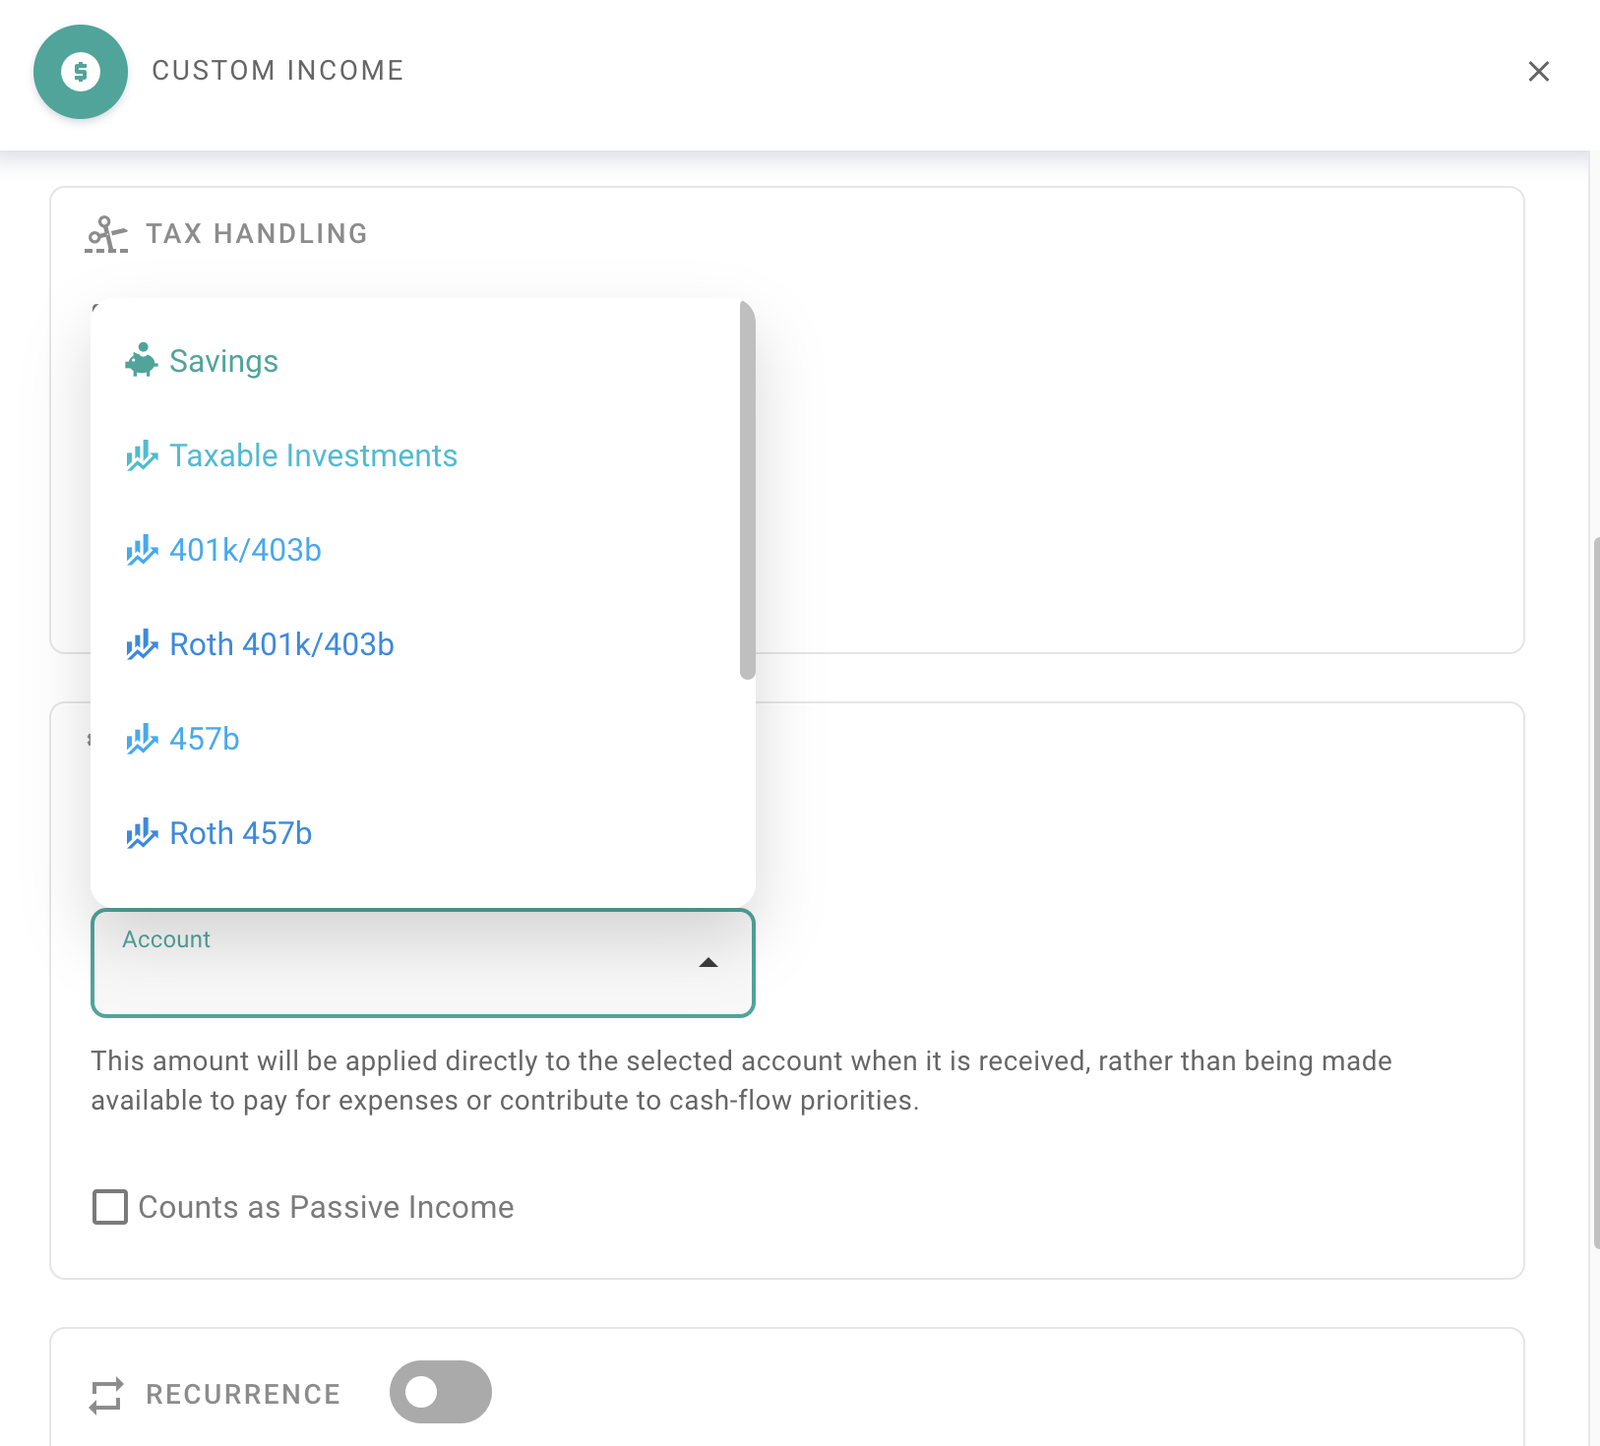
Task: Select Roth 457b from the account list
Action: coord(240,832)
